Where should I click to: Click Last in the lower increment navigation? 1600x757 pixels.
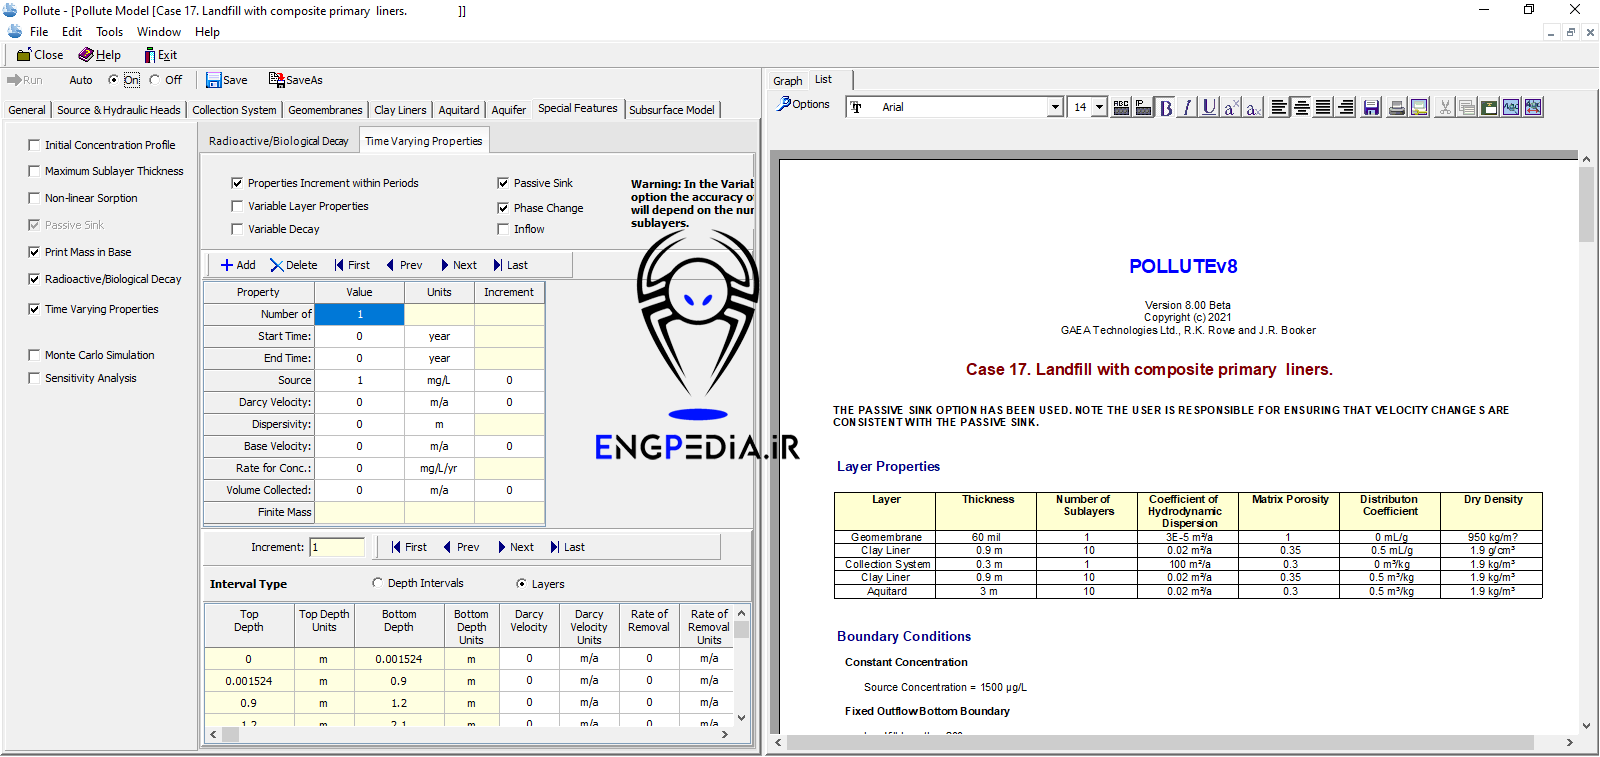point(567,547)
